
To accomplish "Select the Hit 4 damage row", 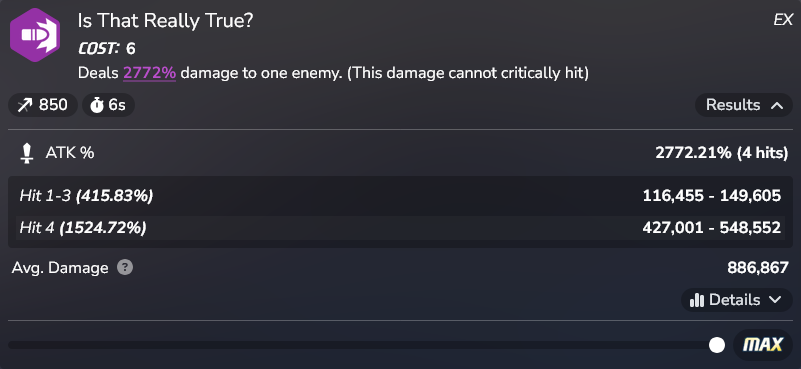I will [x=400, y=228].
